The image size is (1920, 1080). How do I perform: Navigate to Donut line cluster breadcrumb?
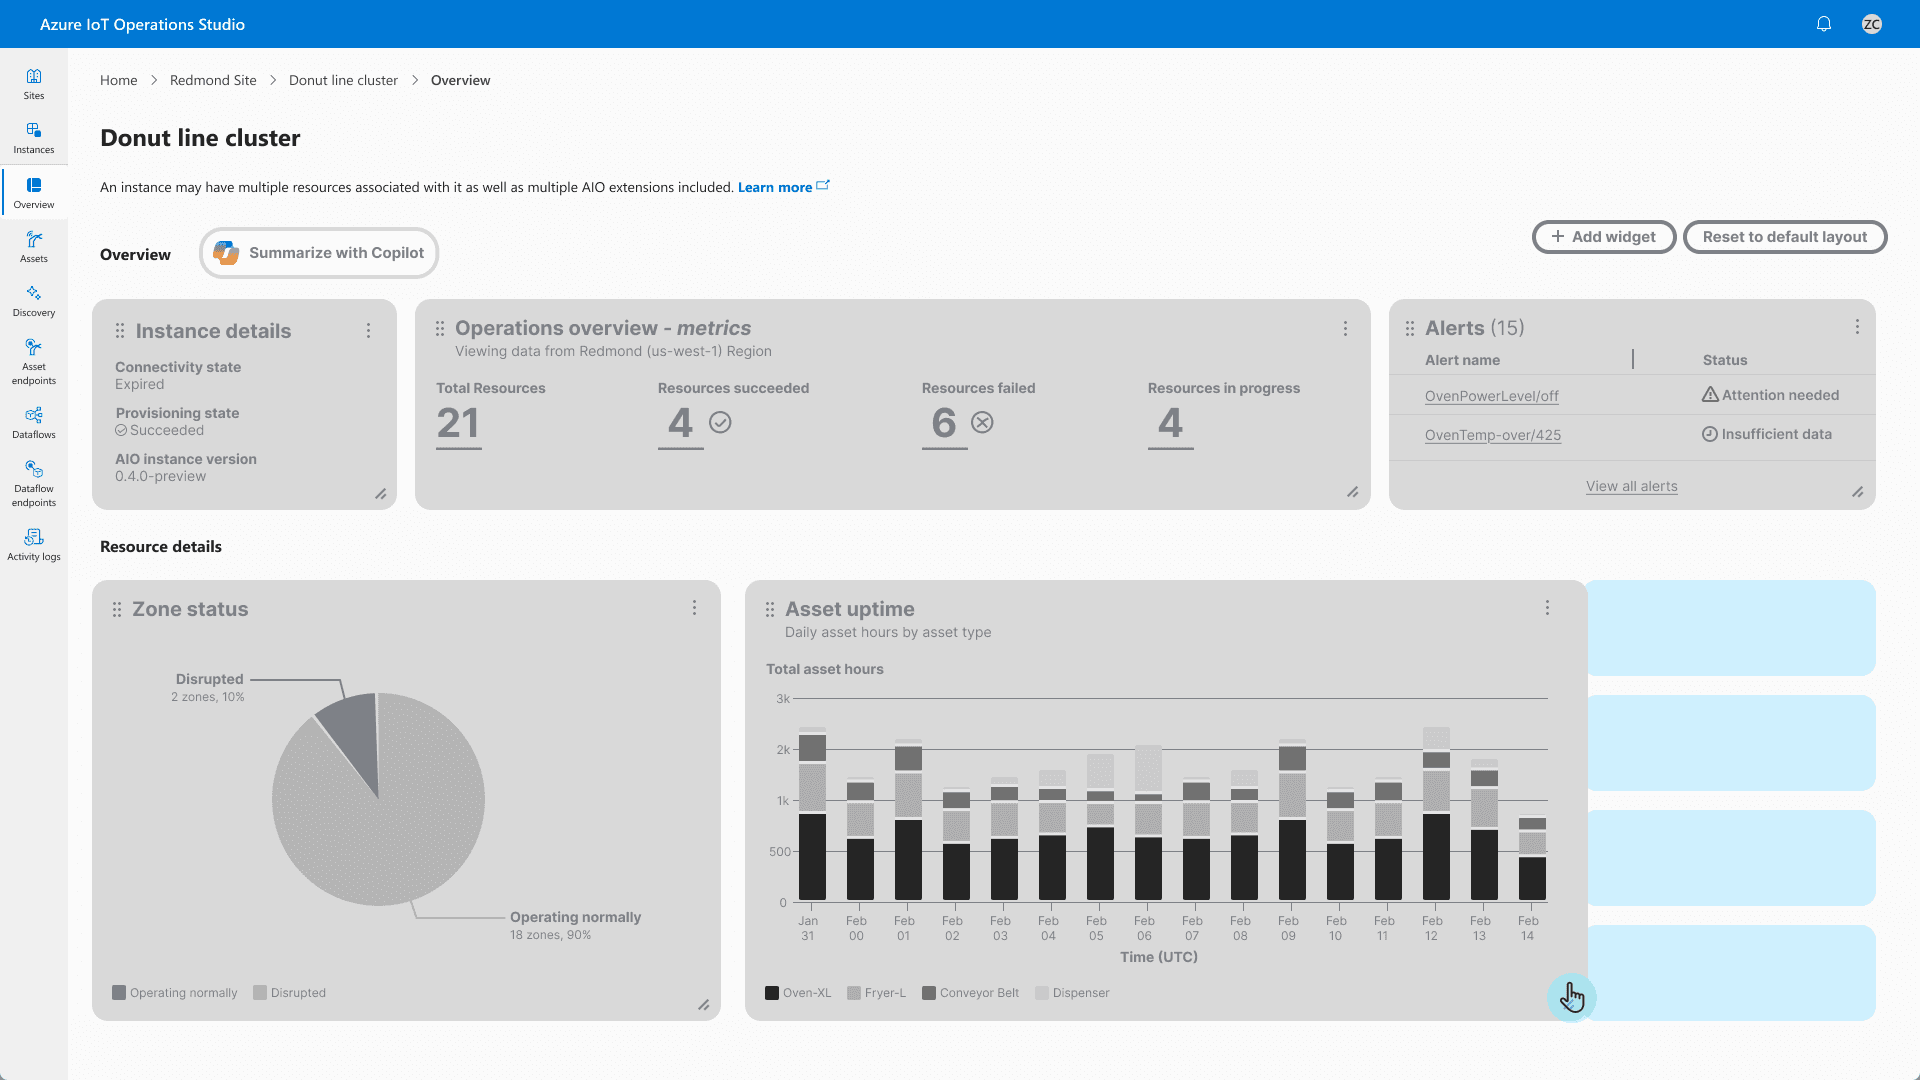pyautogui.click(x=343, y=80)
